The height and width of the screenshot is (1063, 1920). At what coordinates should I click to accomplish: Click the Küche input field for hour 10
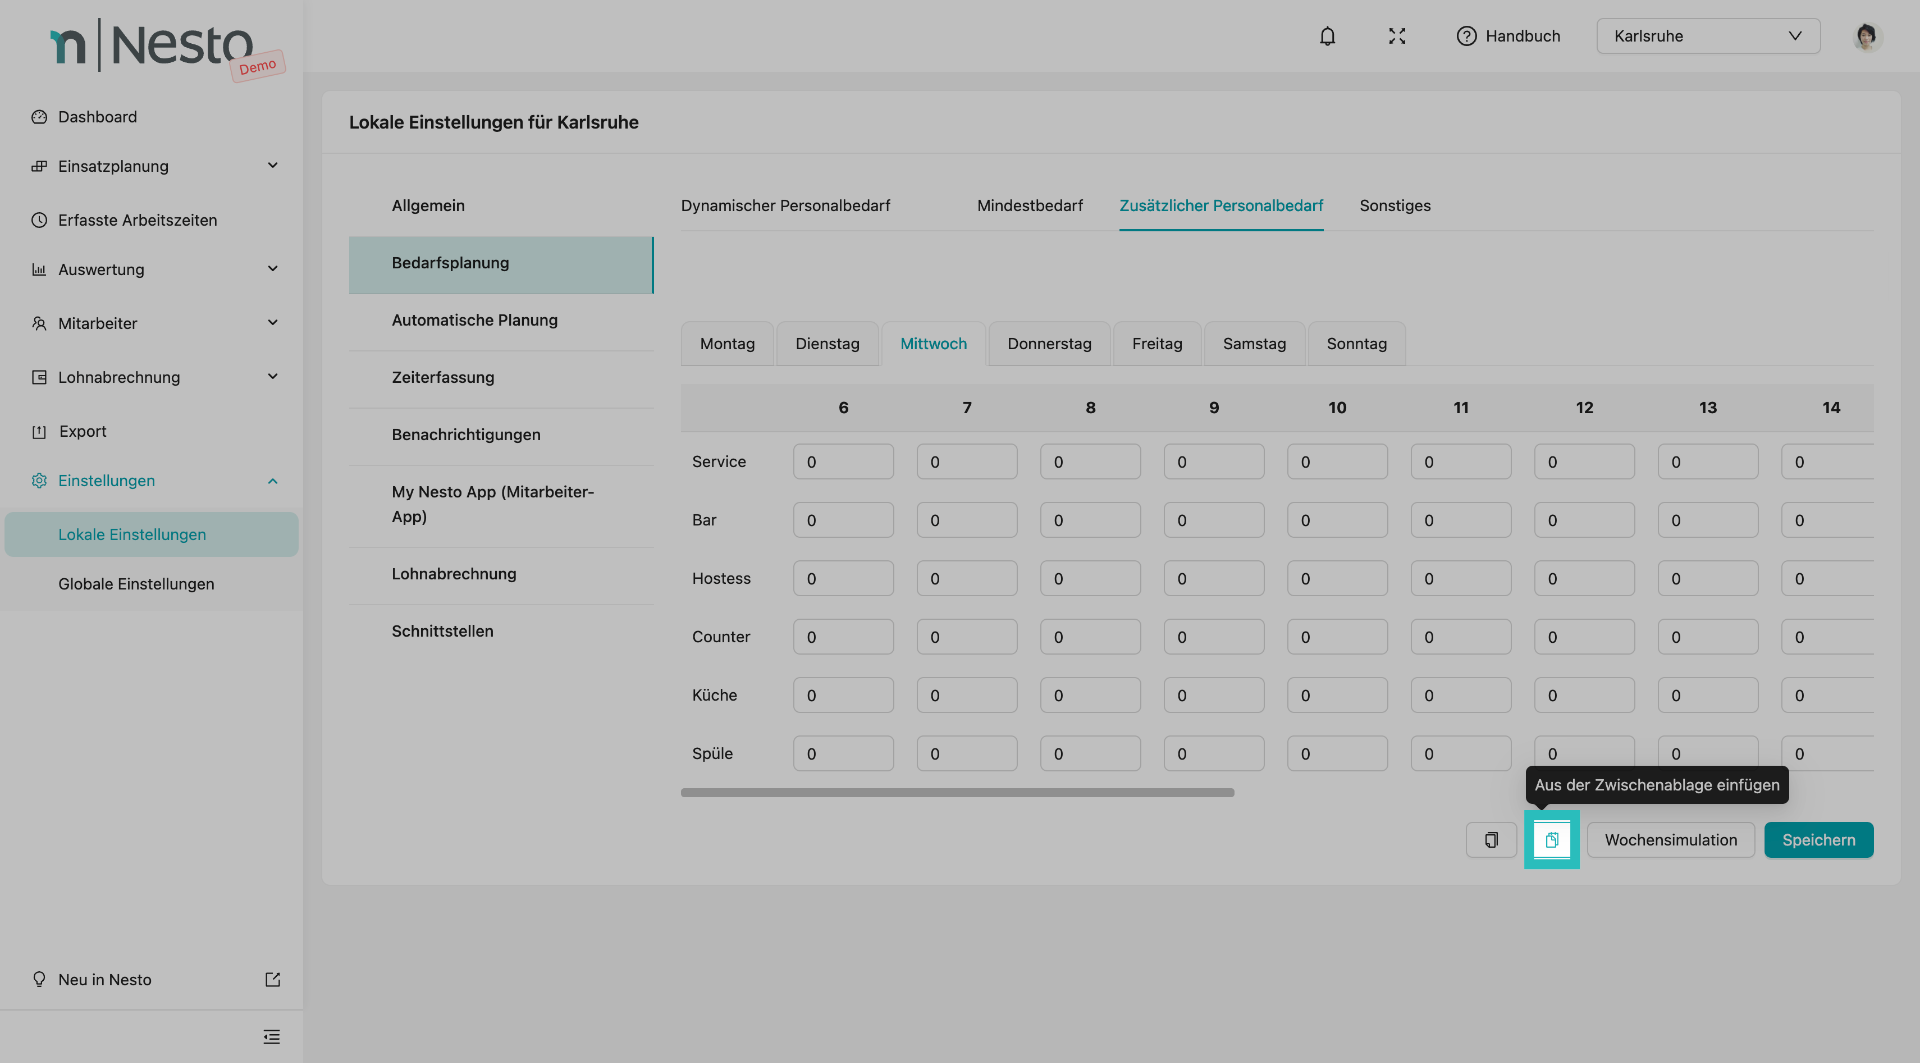point(1336,696)
